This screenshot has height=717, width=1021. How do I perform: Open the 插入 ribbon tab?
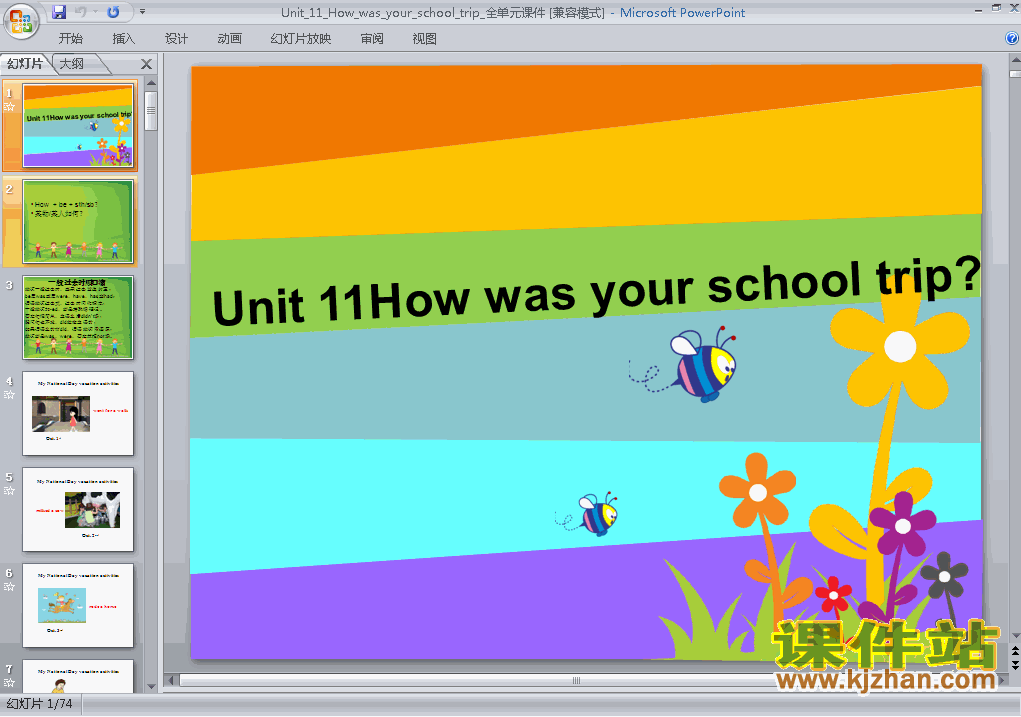point(124,39)
